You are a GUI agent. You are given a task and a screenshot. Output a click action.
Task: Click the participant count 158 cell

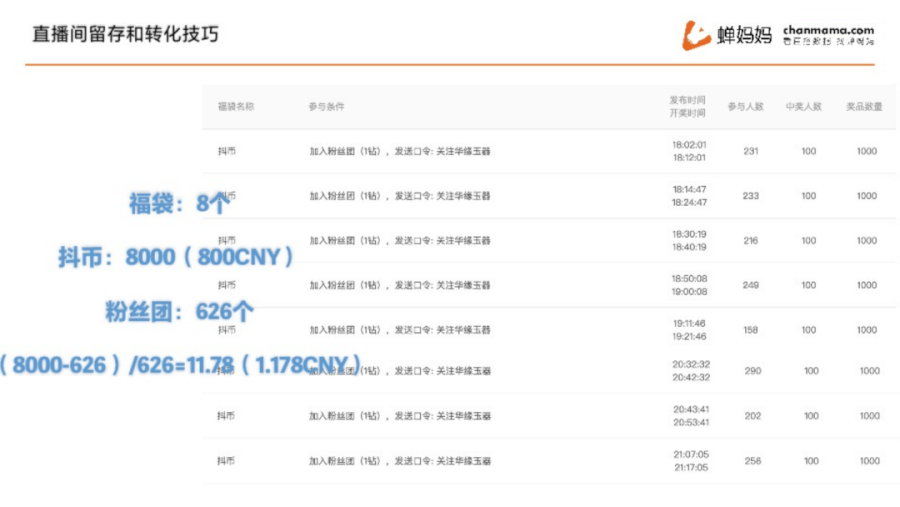[751, 330]
